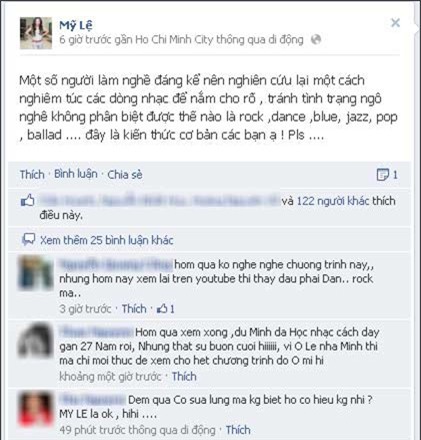Open Mỹ Lệ profile picture

(x=36, y=33)
